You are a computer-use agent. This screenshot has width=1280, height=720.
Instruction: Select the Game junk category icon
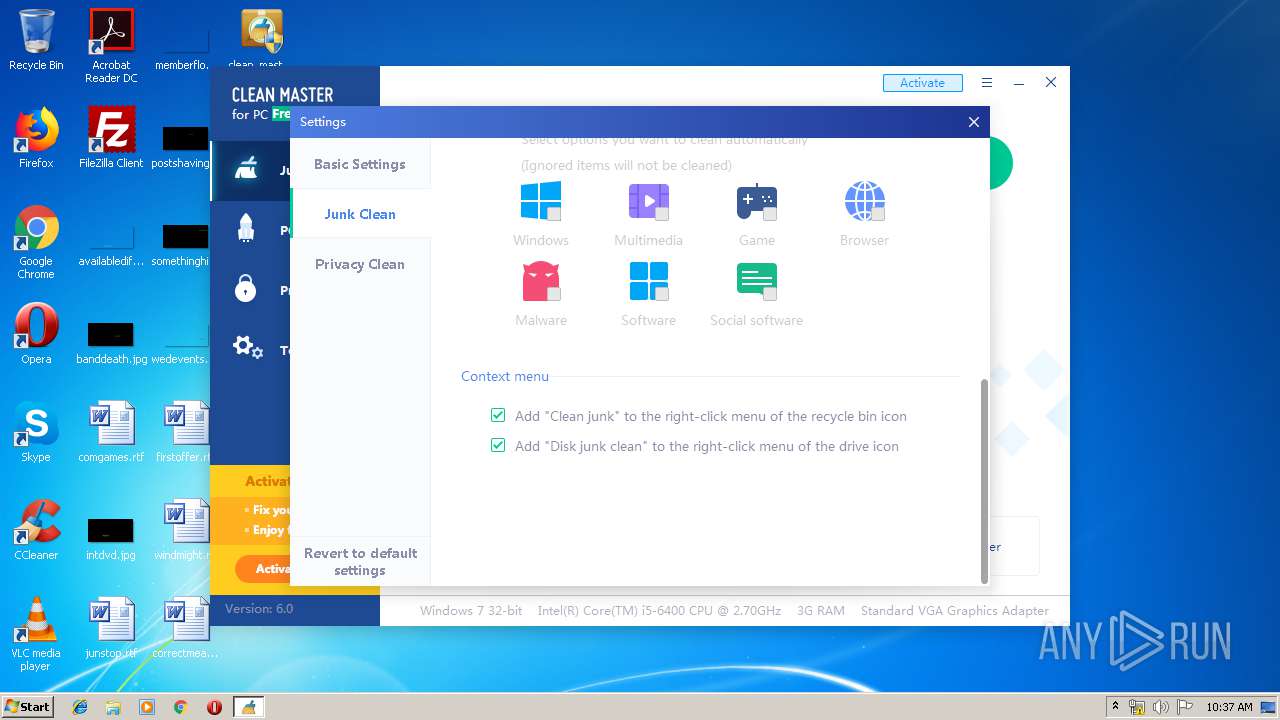click(756, 201)
